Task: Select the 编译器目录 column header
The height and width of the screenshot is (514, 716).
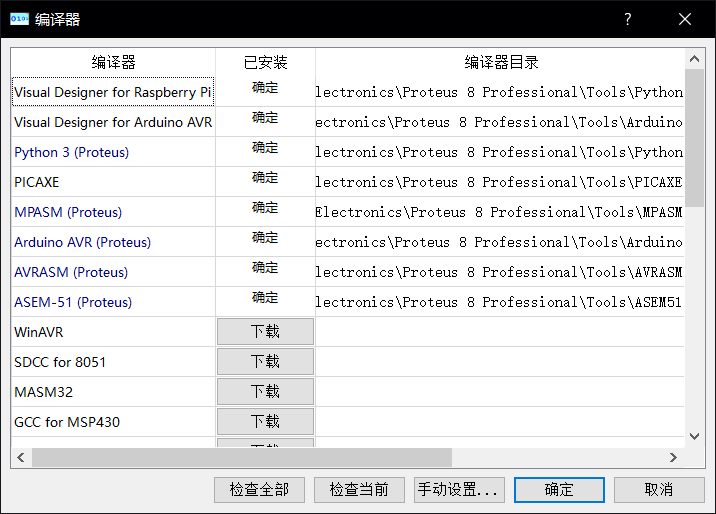Action: (x=501, y=62)
